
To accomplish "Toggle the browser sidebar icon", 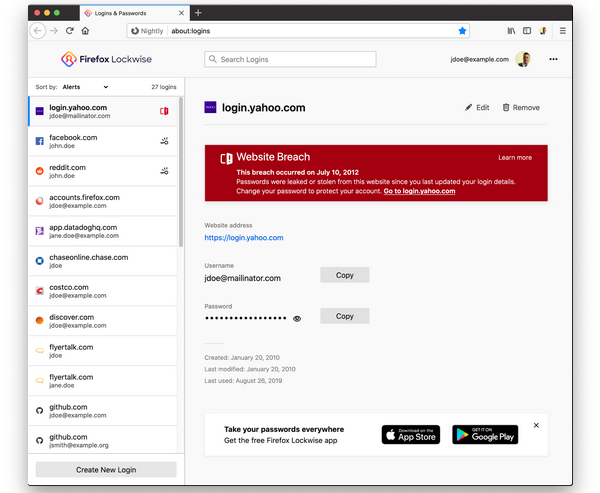I will point(527,31).
